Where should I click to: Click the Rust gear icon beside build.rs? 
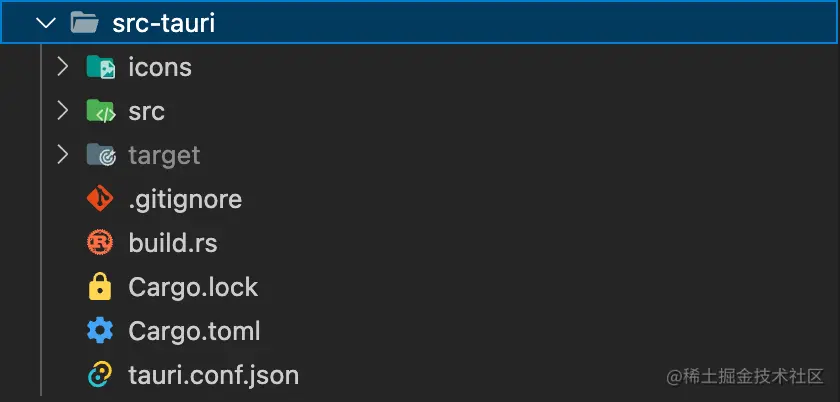(x=100, y=243)
